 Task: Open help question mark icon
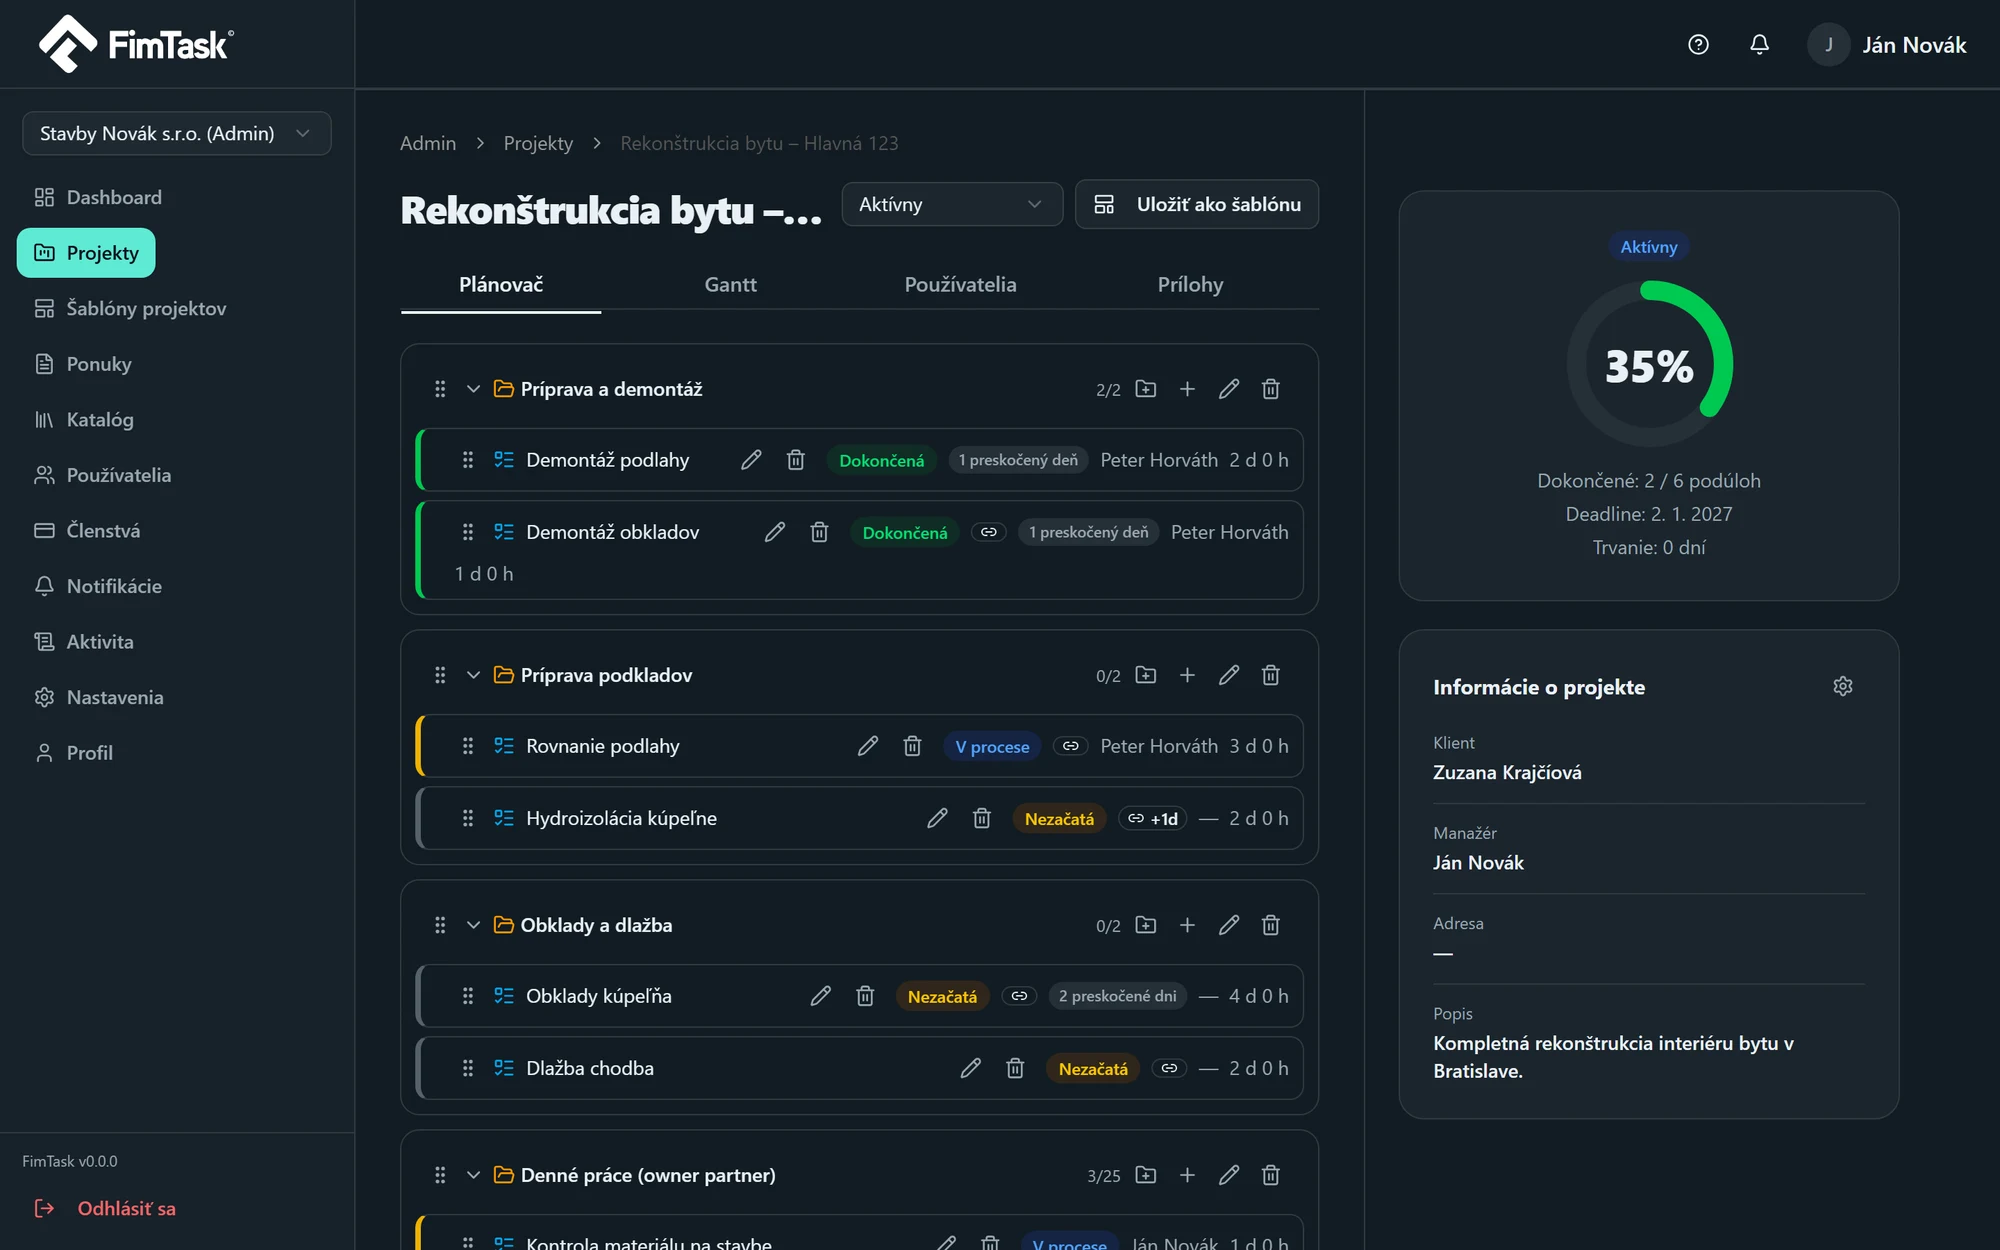point(1698,45)
